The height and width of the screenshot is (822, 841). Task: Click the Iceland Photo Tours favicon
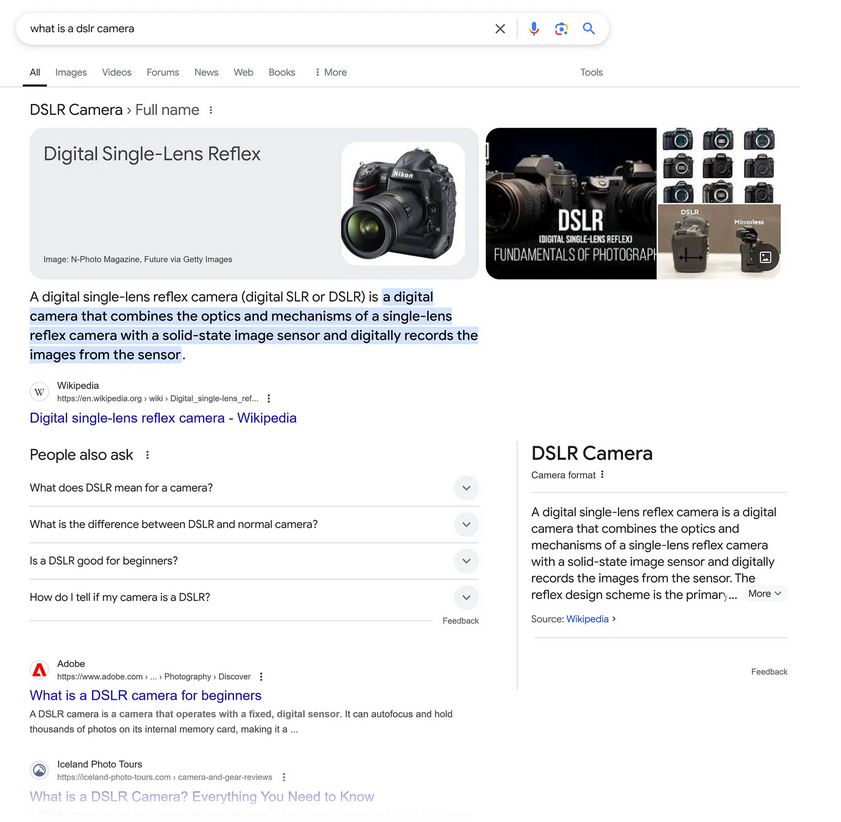(39, 771)
